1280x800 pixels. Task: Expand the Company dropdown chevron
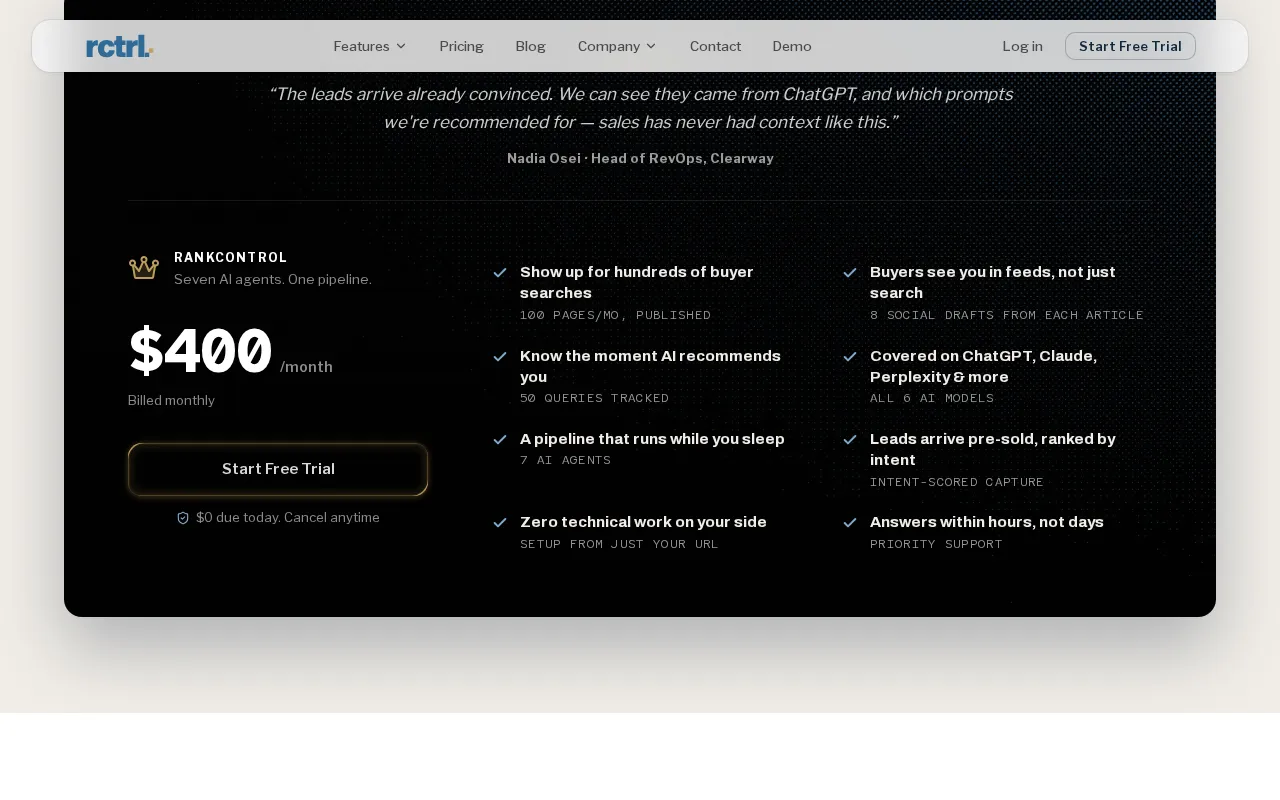click(x=651, y=46)
